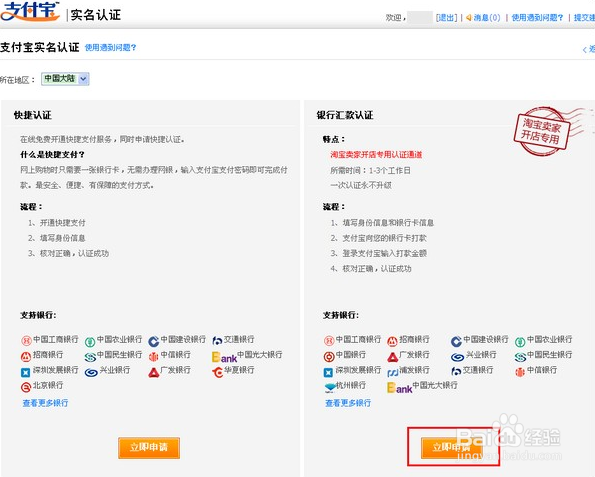Click 招商银行 icon in 银行汇款认证 panel
The width and height of the screenshot is (595, 477).
click(x=392, y=341)
